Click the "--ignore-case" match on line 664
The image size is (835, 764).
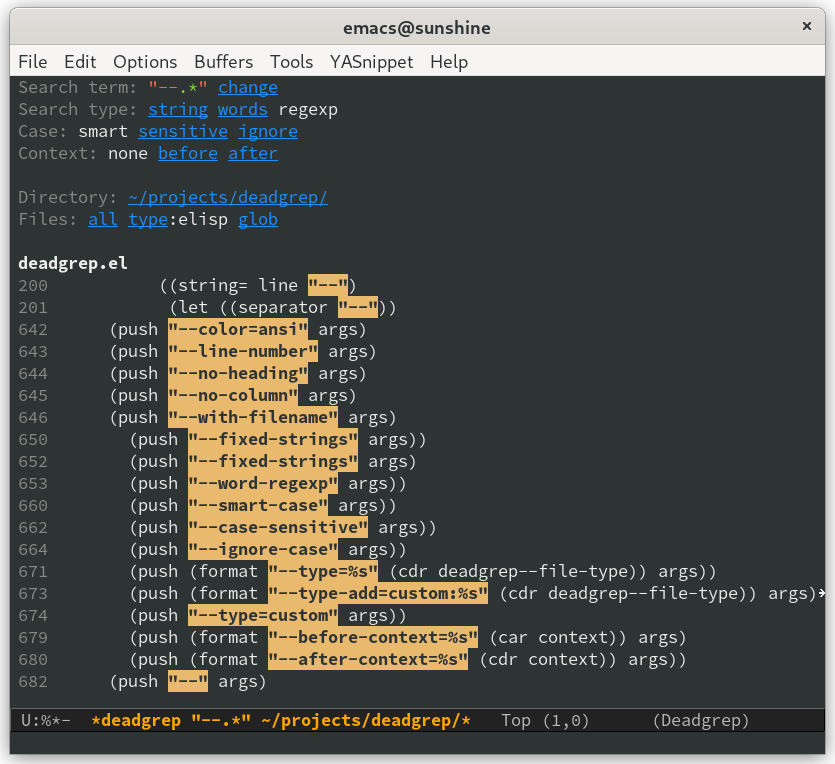[x=263, y=549]
